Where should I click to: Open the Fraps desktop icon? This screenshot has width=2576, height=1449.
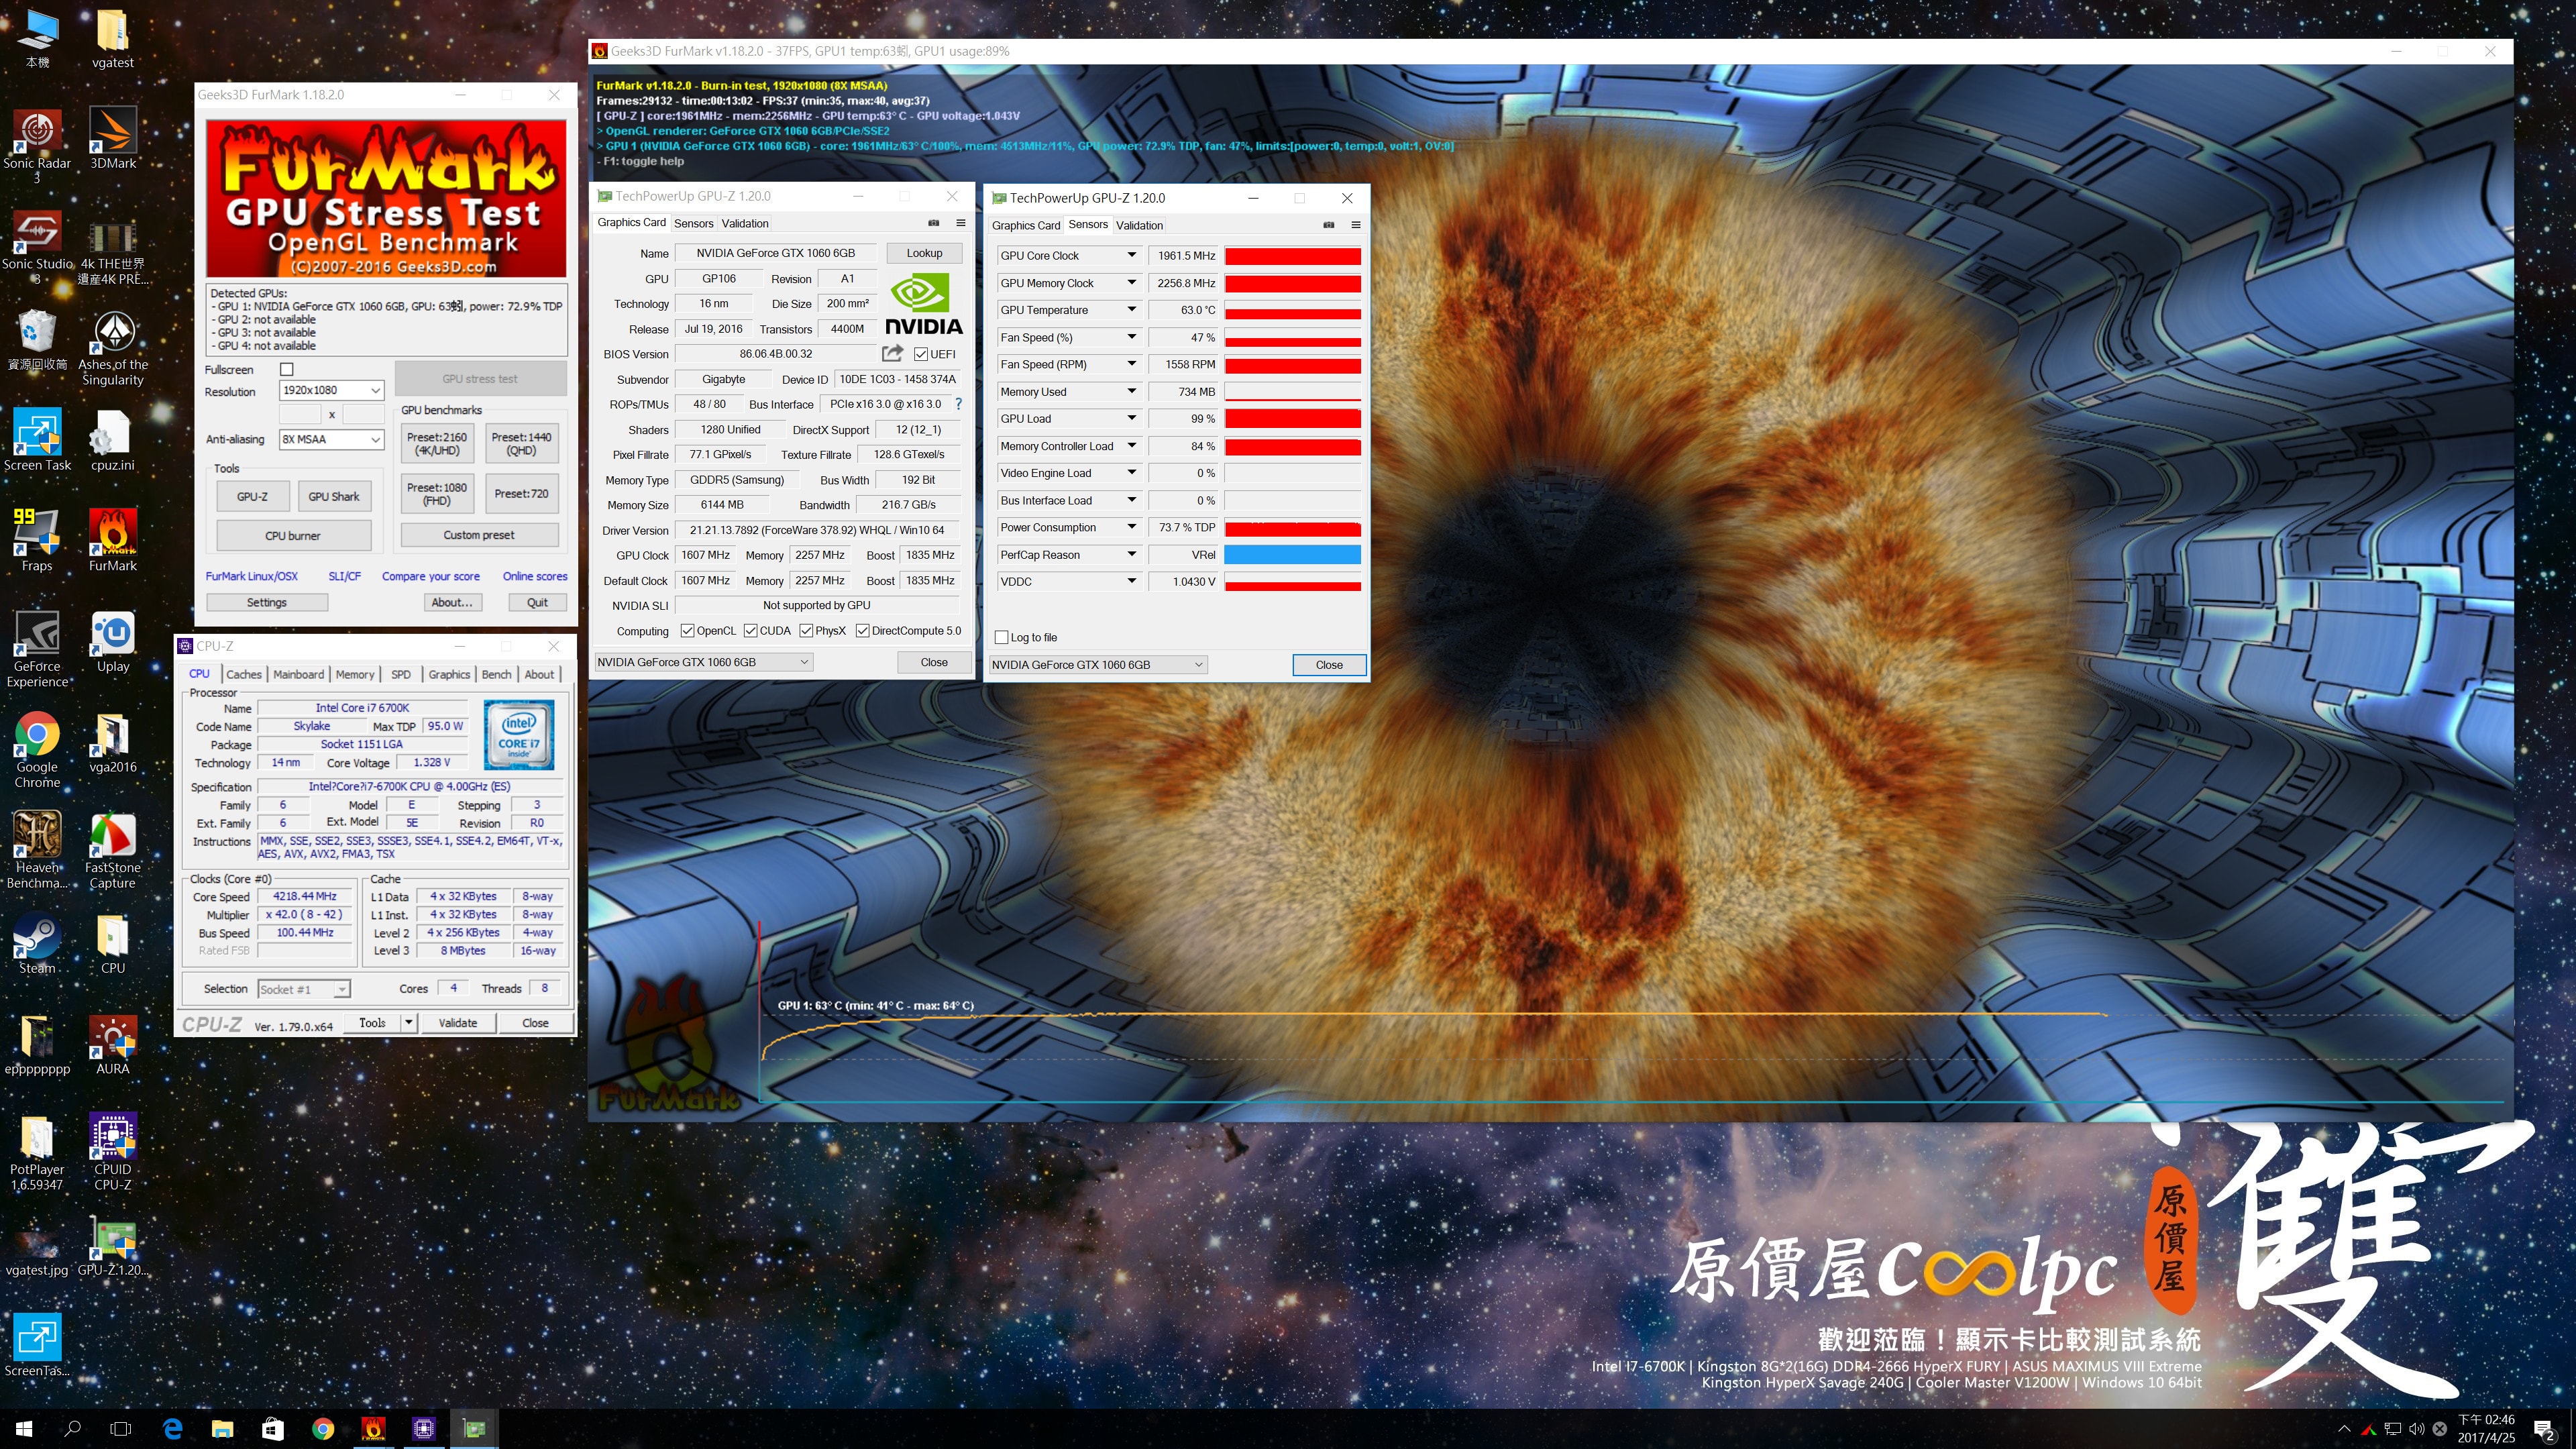[37, 540]
